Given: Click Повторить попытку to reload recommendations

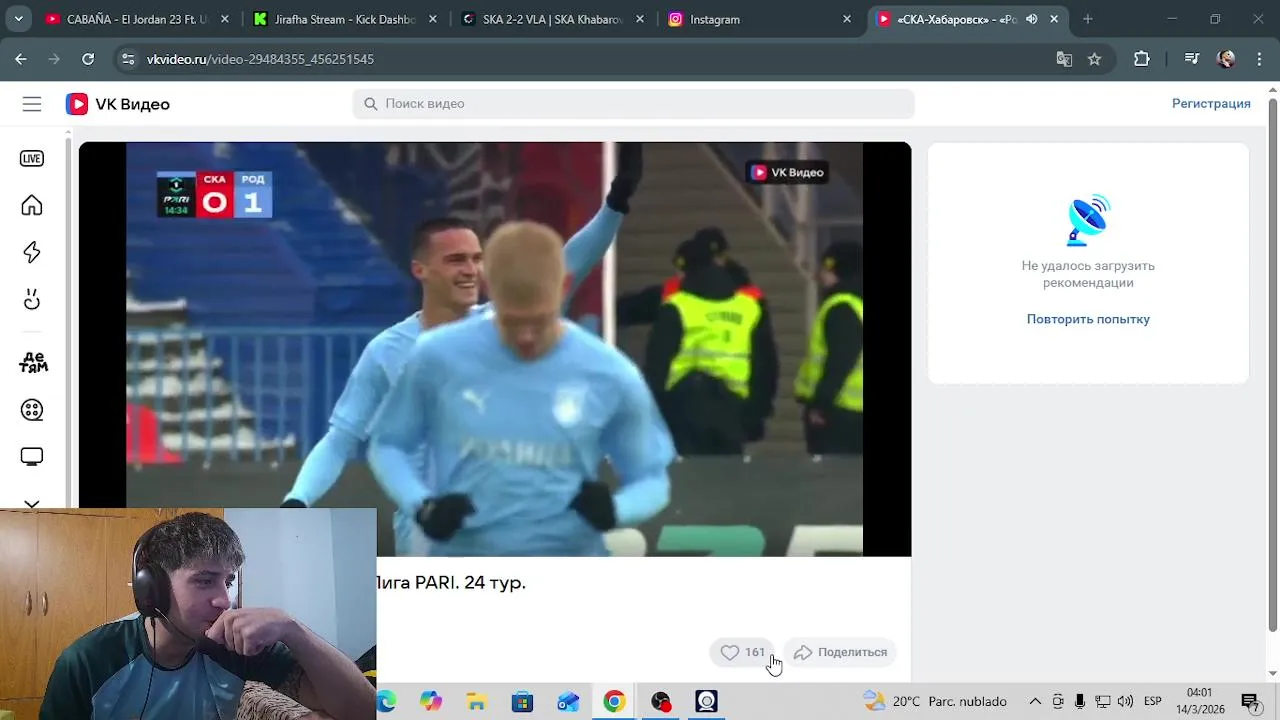Looking at the screenshot, I should point(1088,319).
